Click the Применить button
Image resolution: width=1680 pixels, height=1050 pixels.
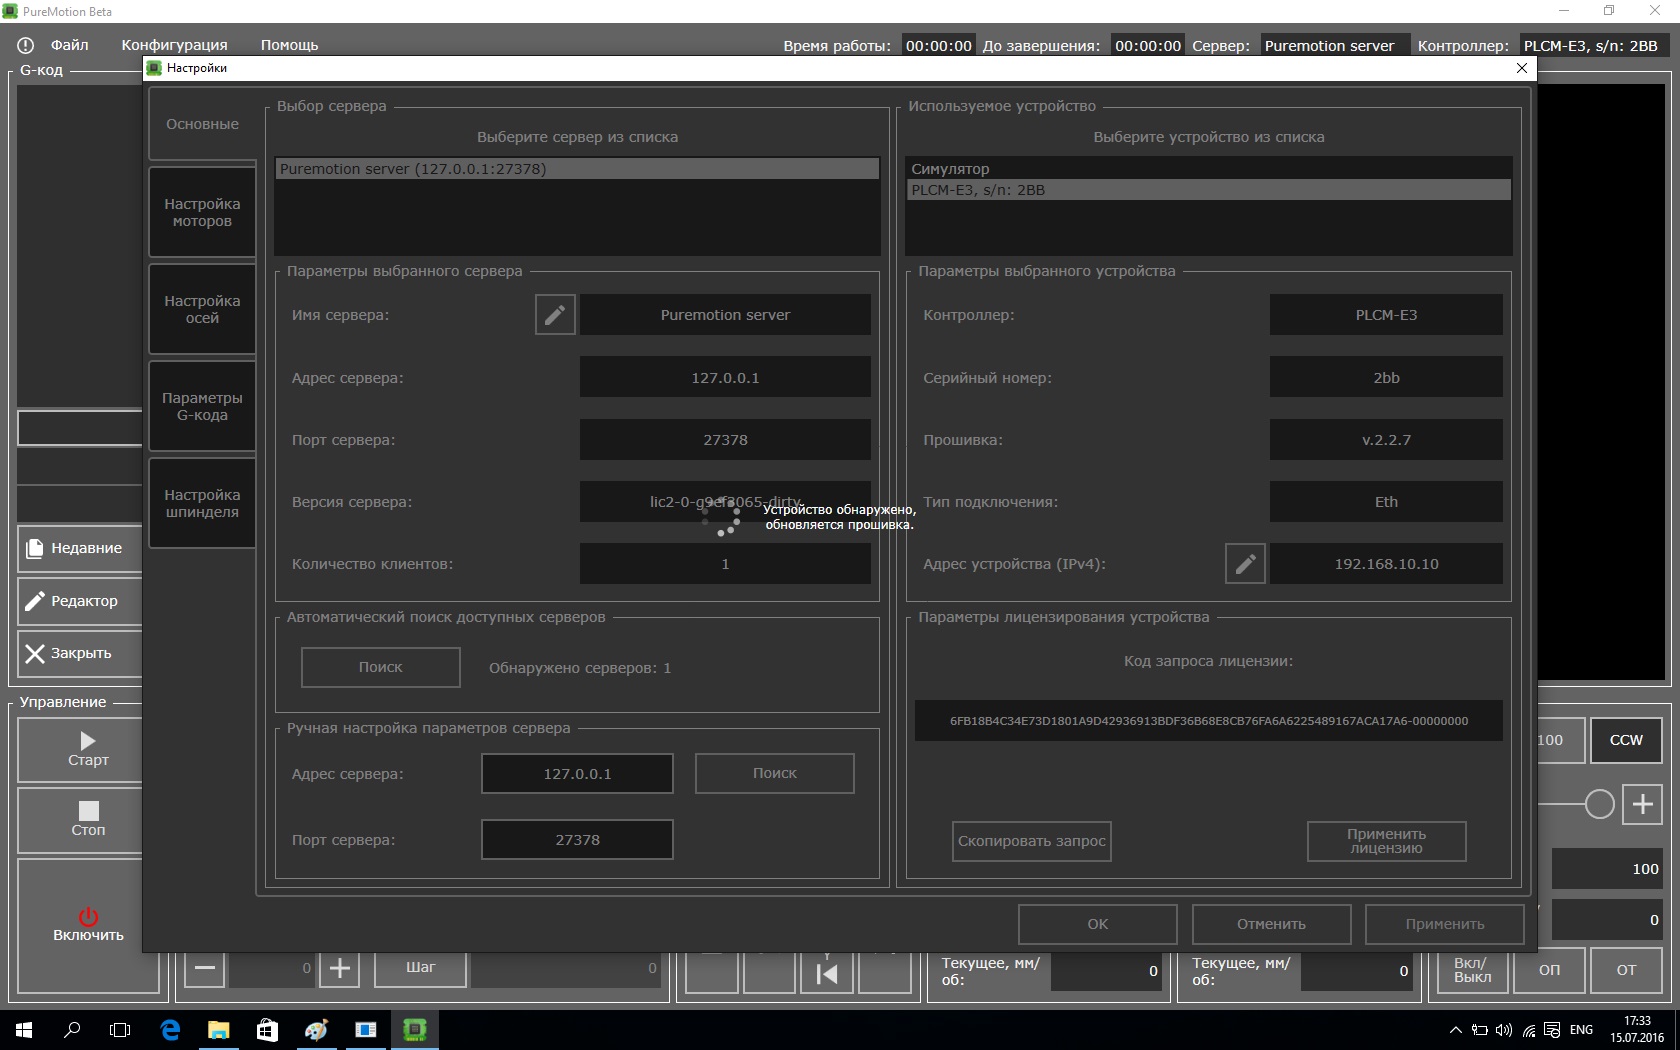[x=1445, y=924]
